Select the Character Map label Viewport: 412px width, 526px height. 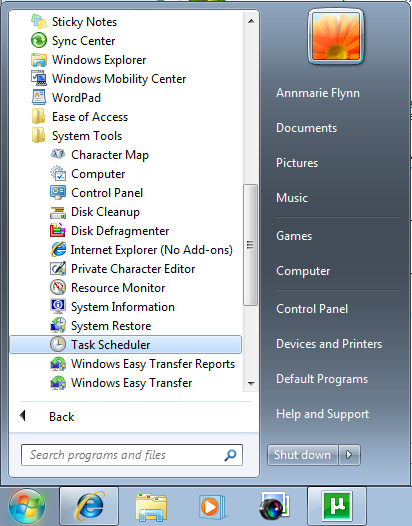(x=110, y=155)
